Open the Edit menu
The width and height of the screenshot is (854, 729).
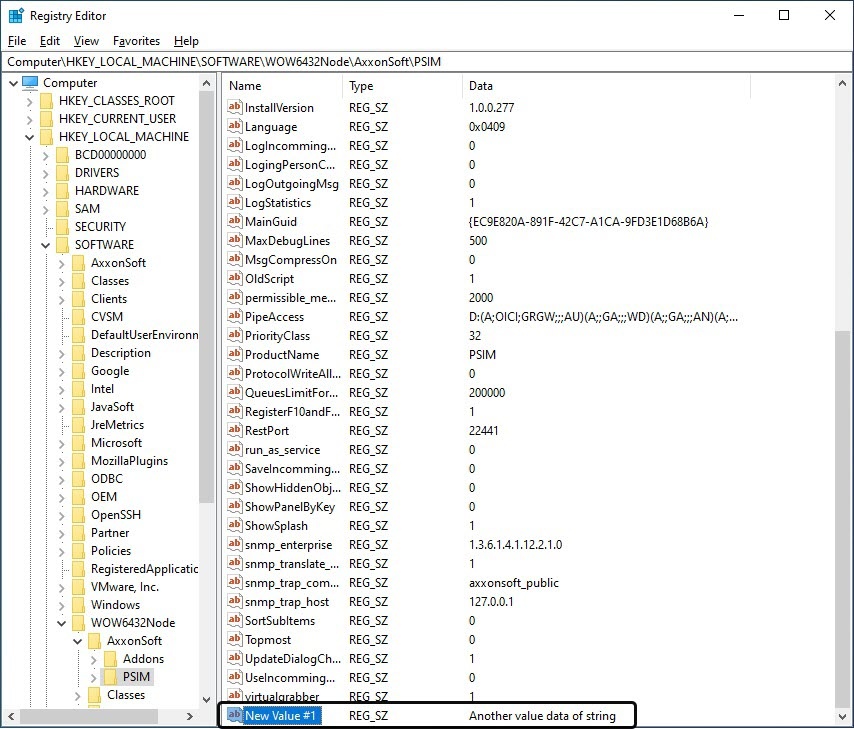coord(50,41)
